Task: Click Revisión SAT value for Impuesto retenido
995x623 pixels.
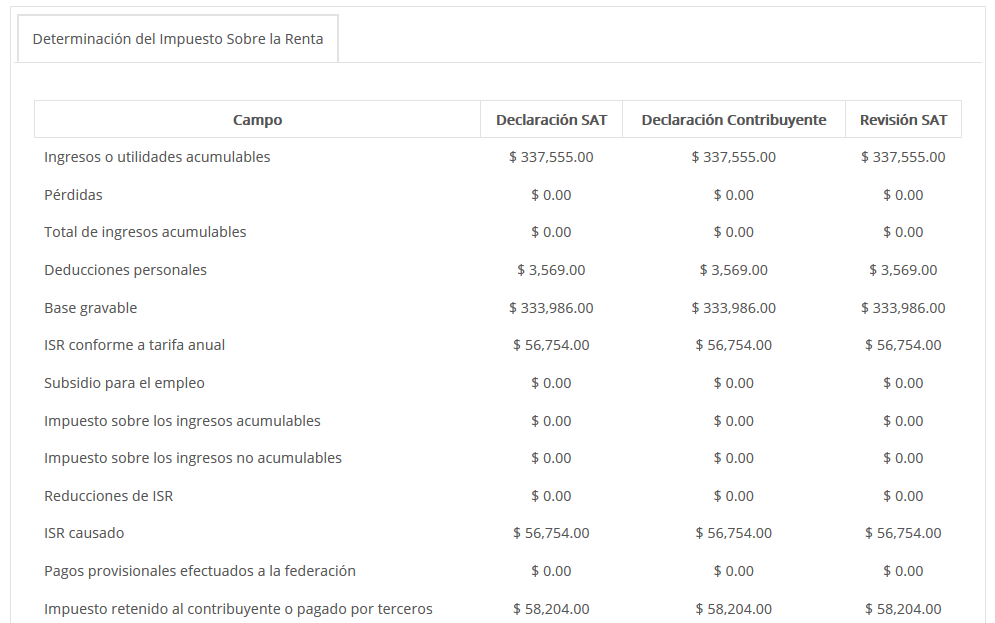Action: (x=903, y=609)
